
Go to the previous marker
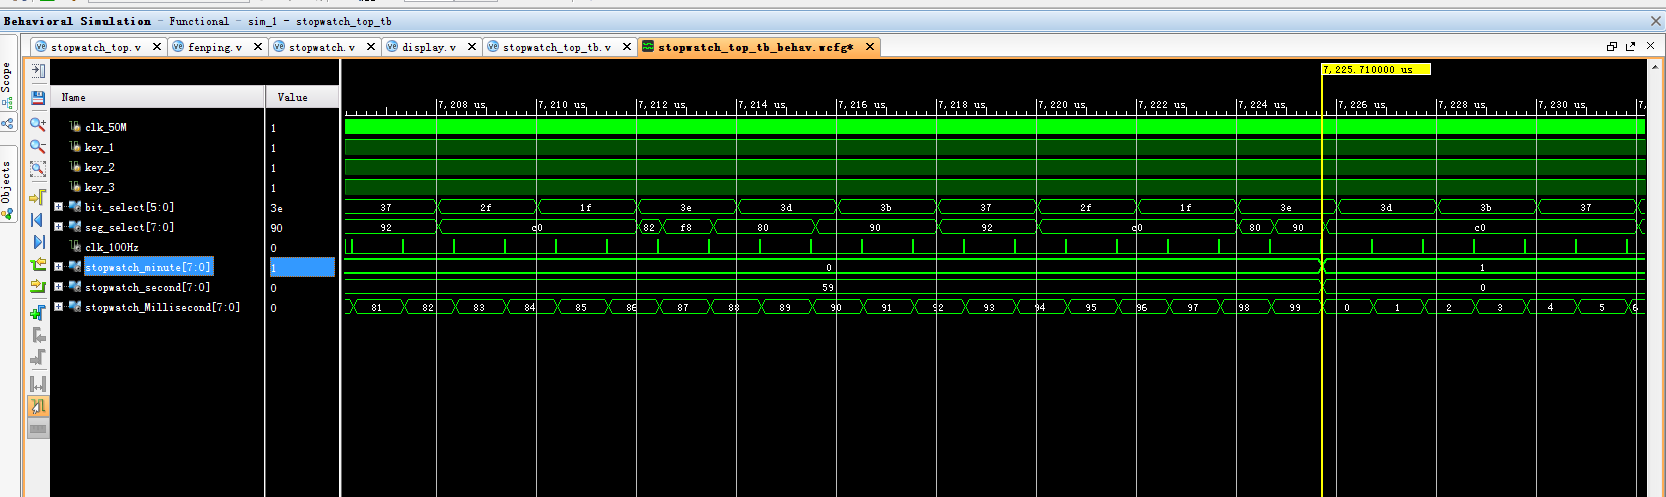click(x=38, y=335)
